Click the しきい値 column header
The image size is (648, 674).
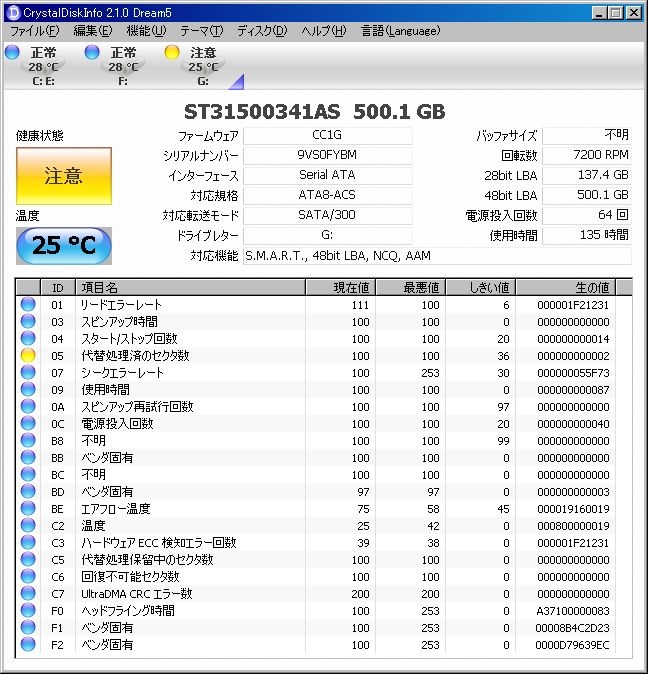481,287
